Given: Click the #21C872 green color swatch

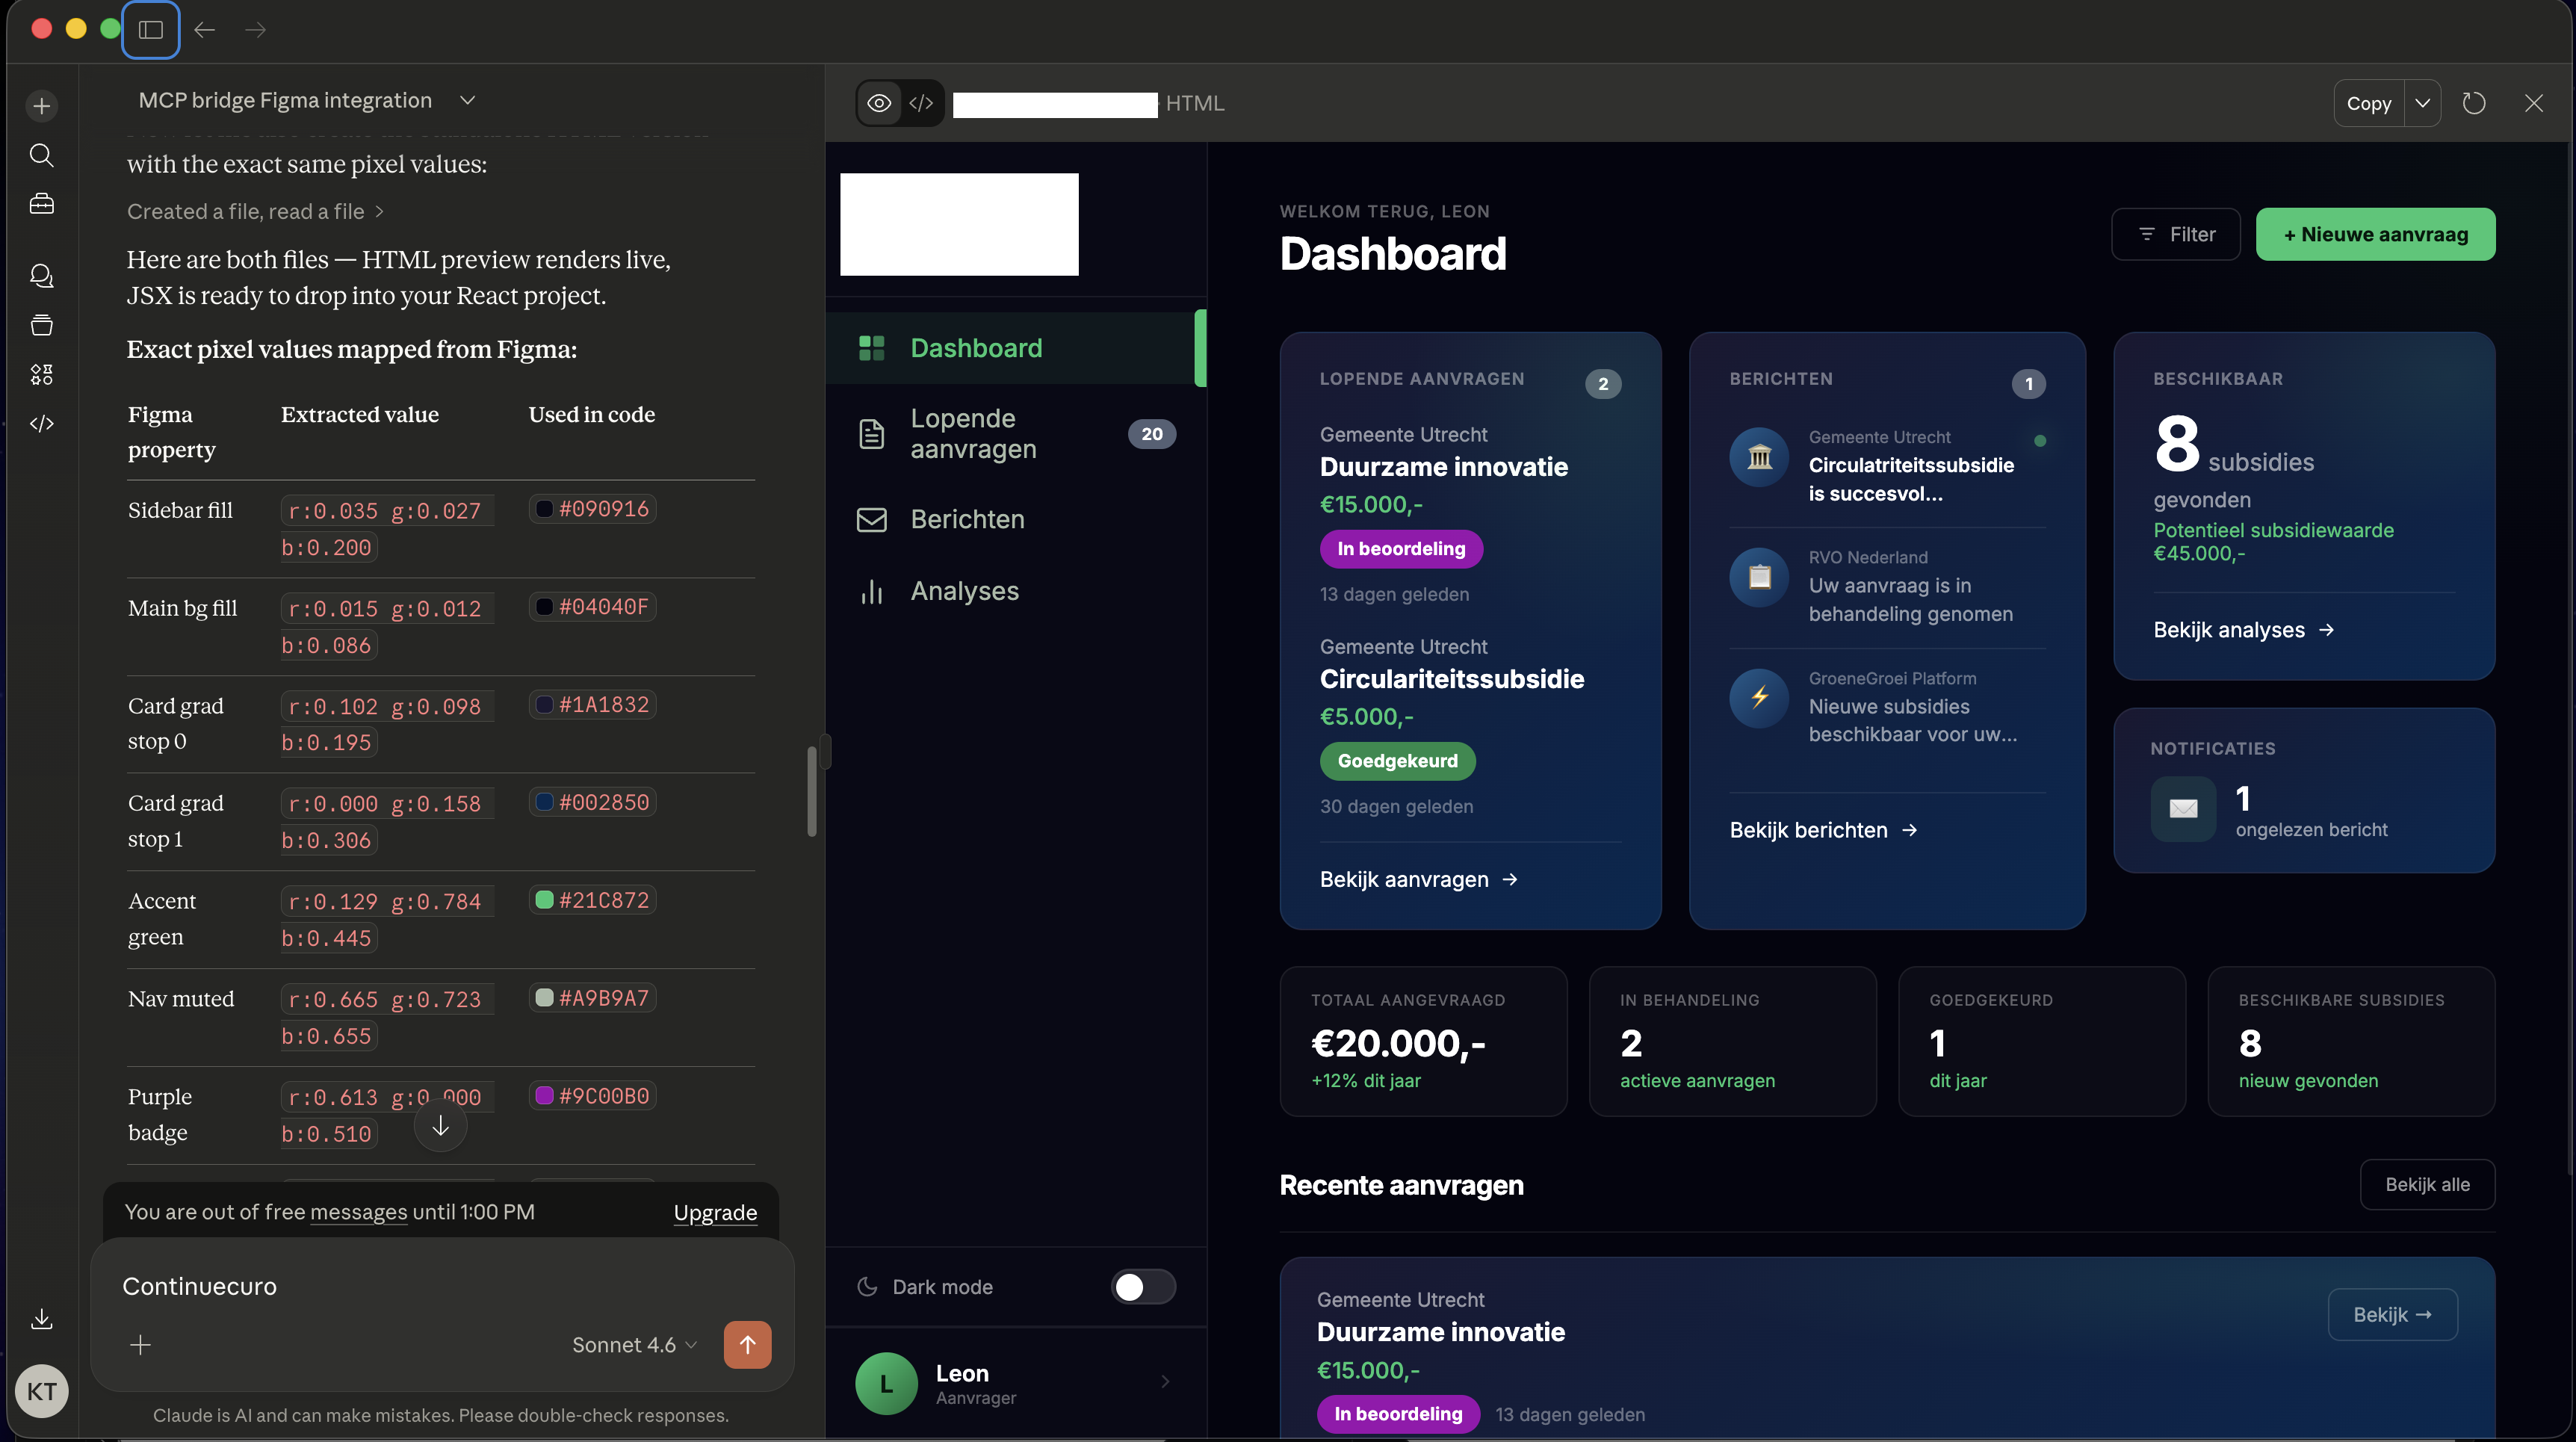Looking at the screenshot, I should point(545,900).
